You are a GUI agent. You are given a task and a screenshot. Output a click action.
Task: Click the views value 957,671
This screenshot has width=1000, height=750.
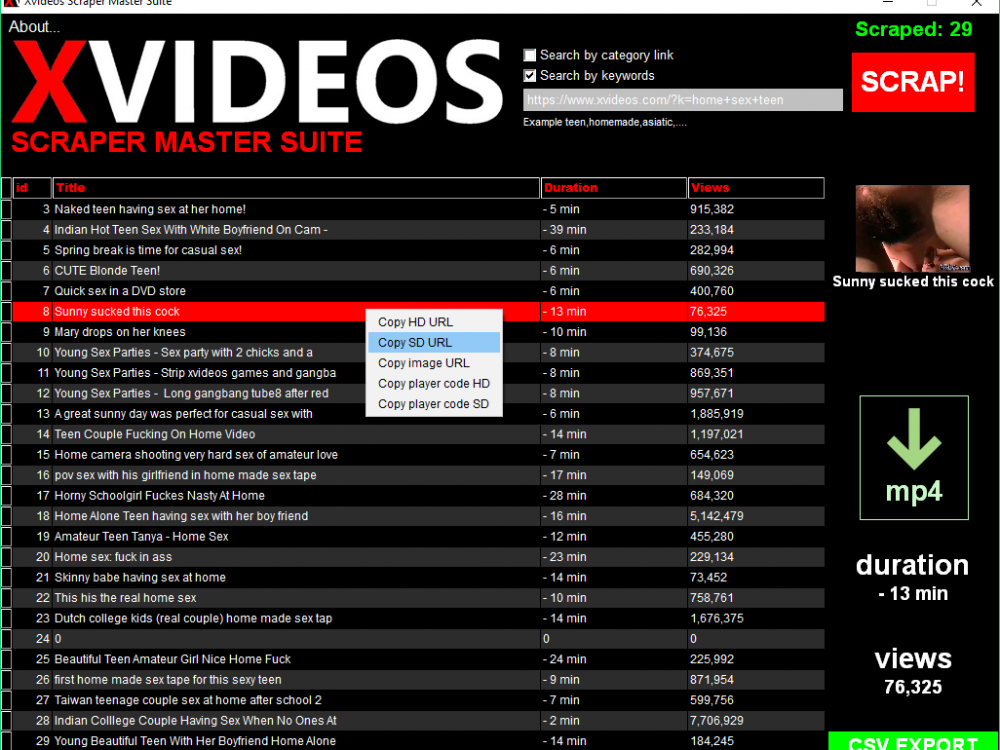(x=712, y=393)
